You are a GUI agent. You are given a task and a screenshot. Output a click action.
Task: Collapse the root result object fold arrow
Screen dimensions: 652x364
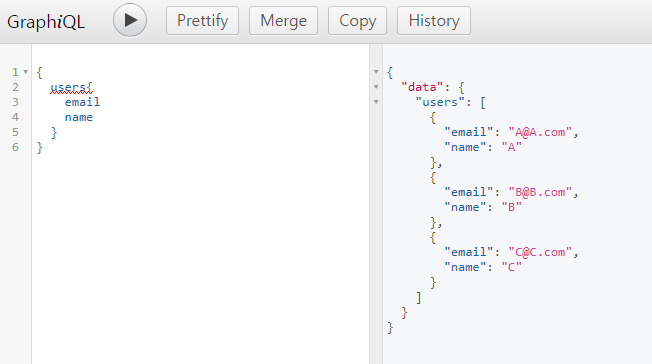376,72
